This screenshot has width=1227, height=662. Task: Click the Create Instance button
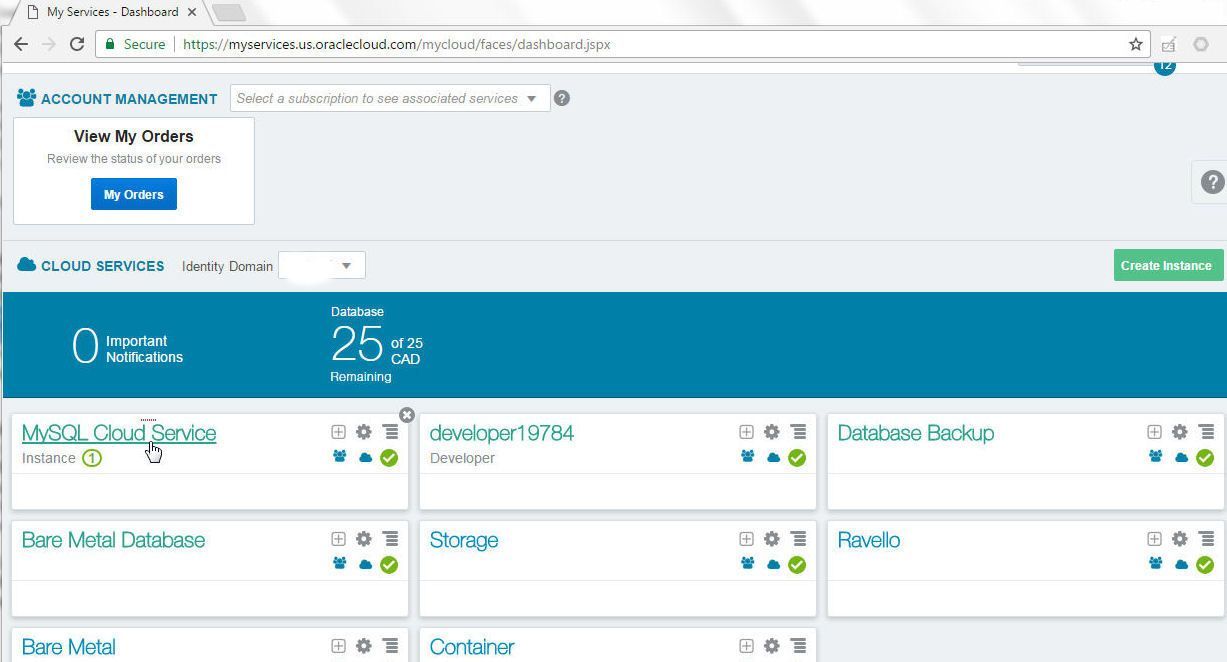click(x=1168, y=265)
